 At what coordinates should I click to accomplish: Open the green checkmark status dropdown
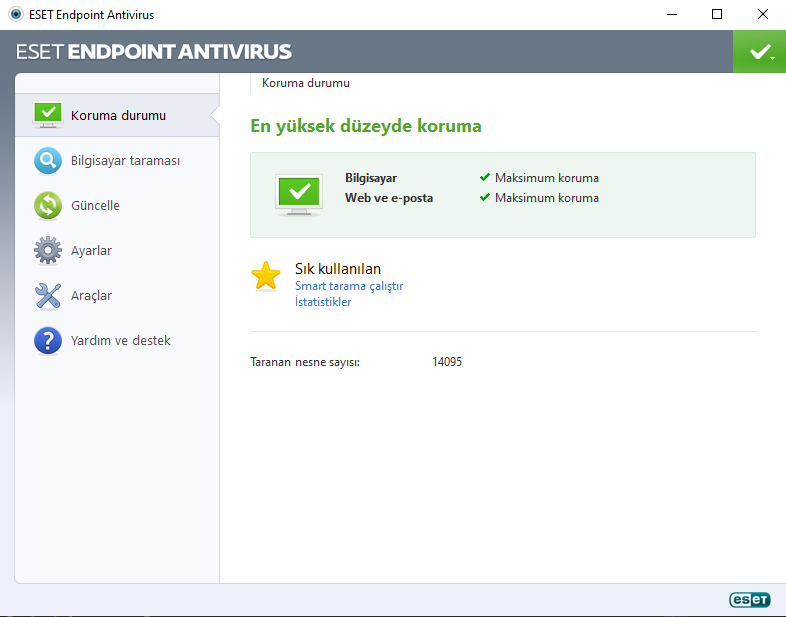[760, 51]
